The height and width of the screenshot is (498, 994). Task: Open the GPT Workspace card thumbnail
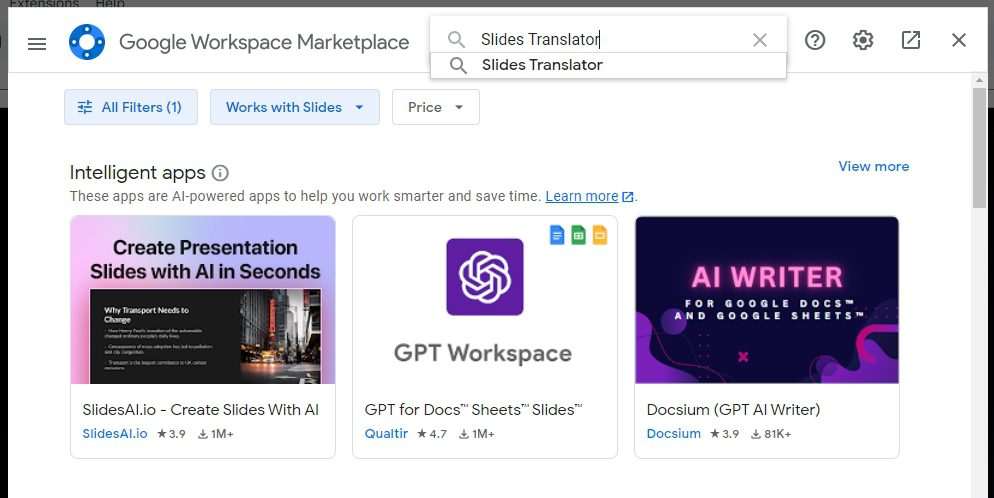click(x=484, y=300)
